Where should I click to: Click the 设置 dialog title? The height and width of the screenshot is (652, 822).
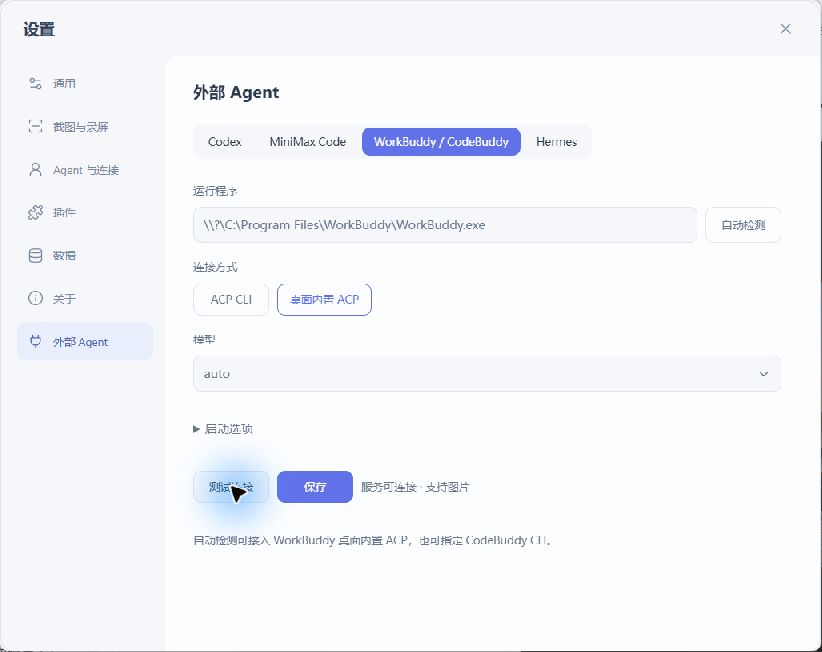[39, 29]
